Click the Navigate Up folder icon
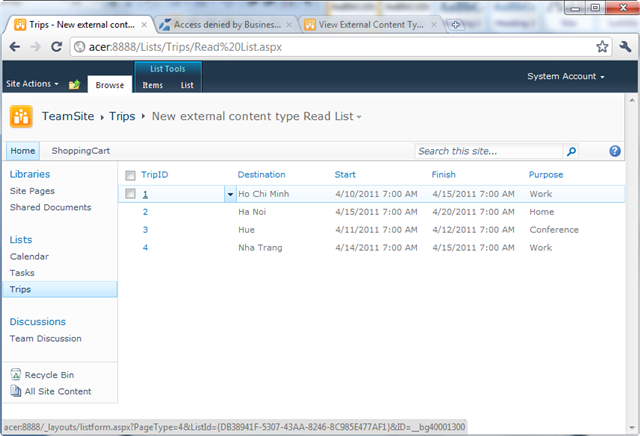The height and width of the screenshot is (436, 640). 74,85
